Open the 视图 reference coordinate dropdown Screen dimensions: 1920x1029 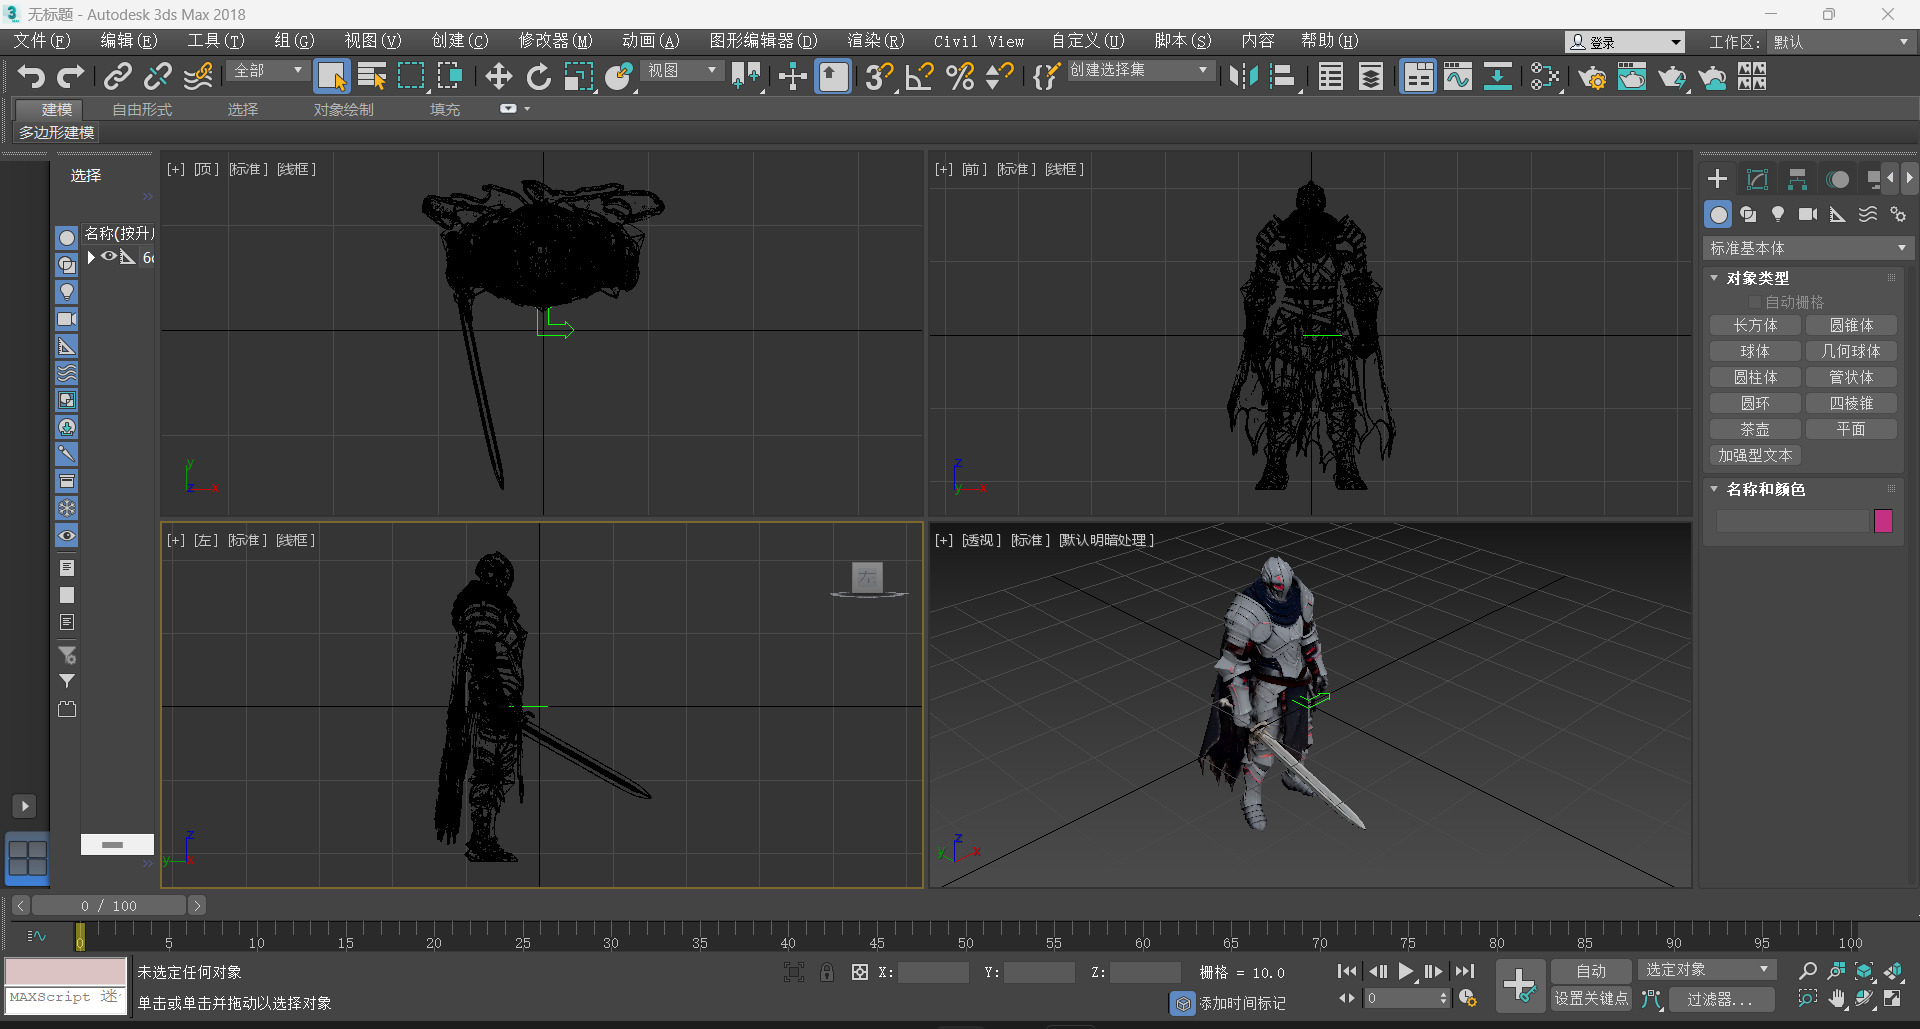coord(681,71)
